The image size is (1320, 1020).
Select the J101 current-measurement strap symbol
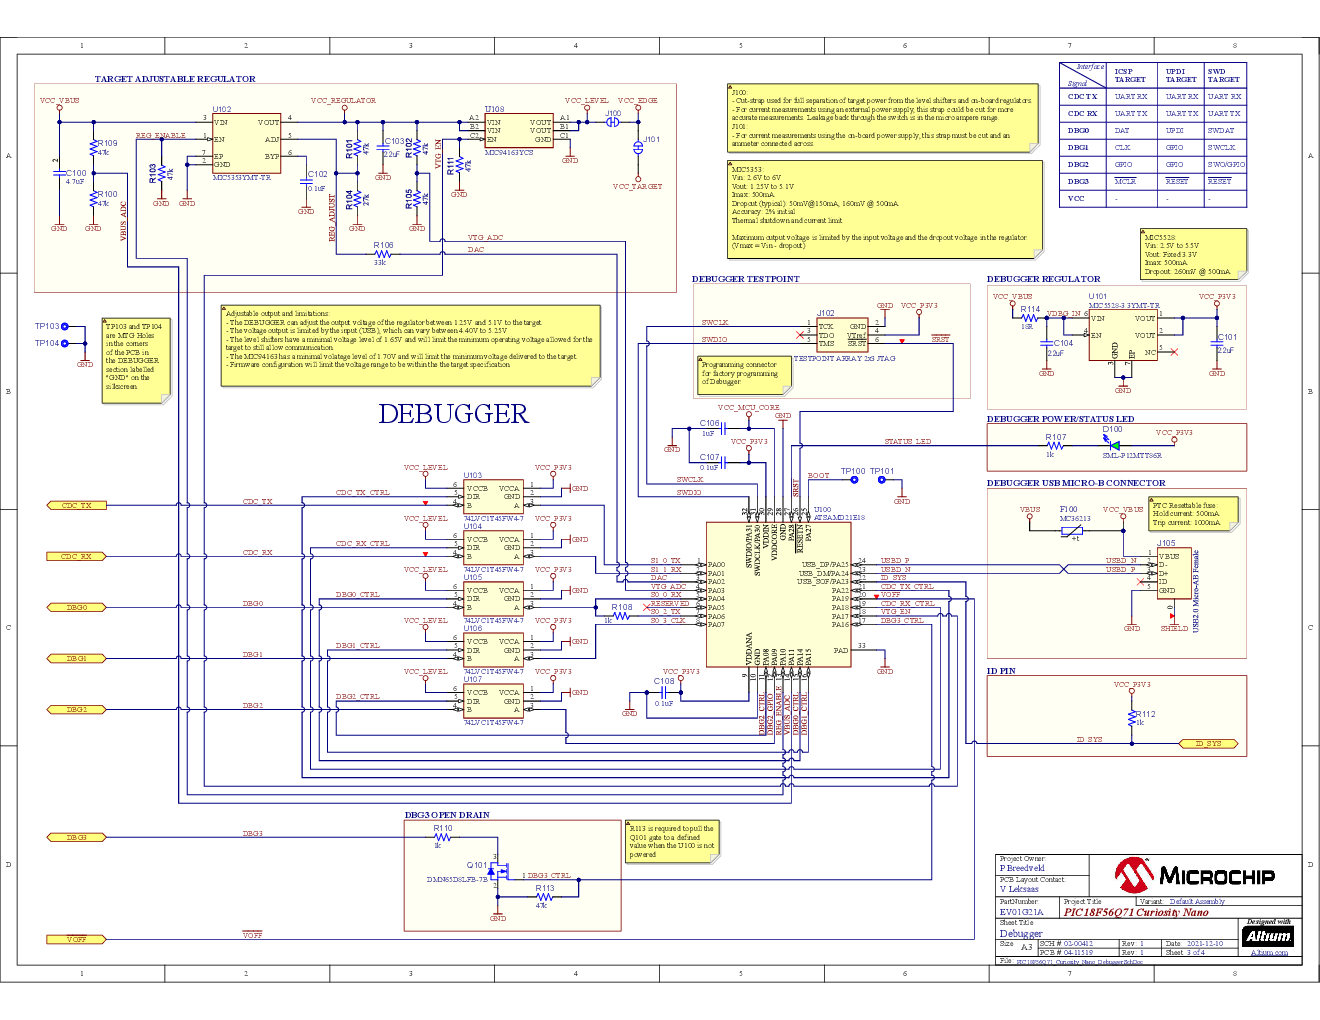pos(638,149)
